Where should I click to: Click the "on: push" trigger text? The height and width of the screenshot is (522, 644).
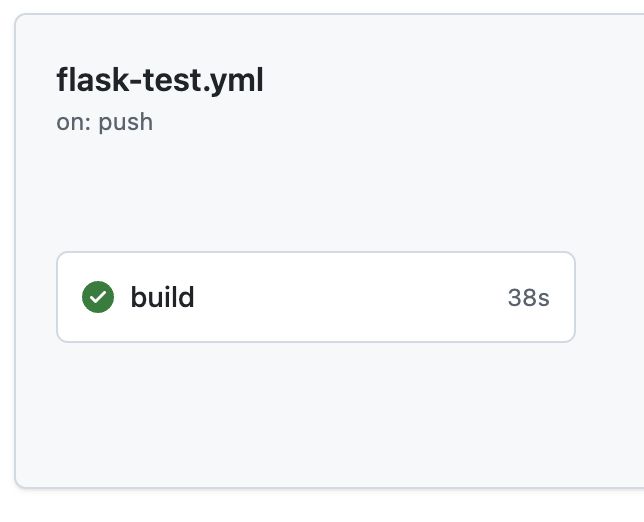pyautogui.click(x=105, y=123)
